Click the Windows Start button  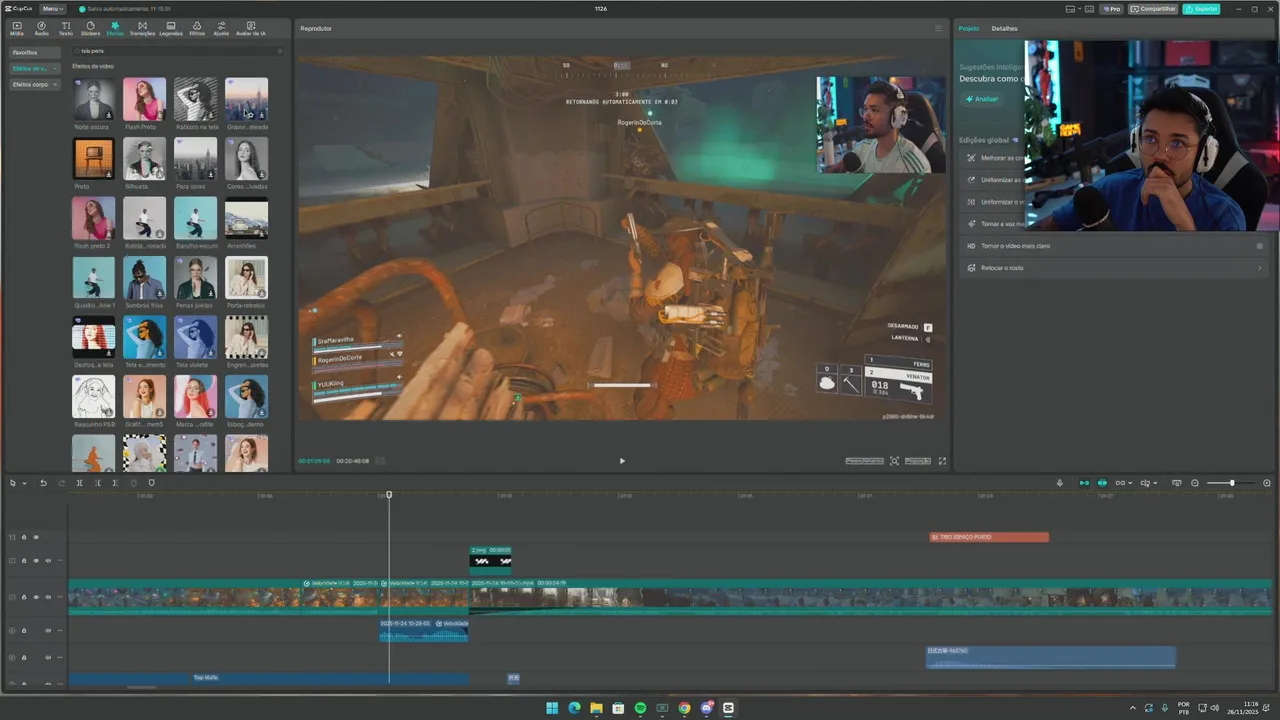click(552, 708)
